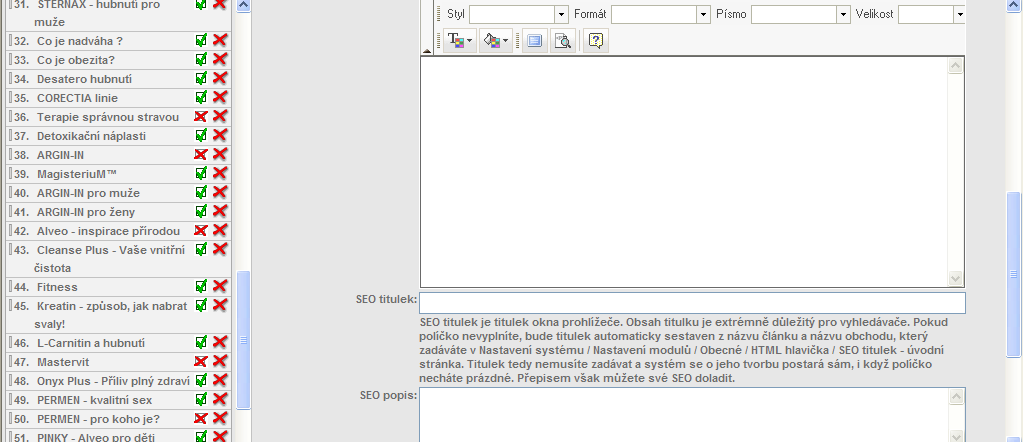Delete the 'Fitness' article

click(x=220, y=286)
